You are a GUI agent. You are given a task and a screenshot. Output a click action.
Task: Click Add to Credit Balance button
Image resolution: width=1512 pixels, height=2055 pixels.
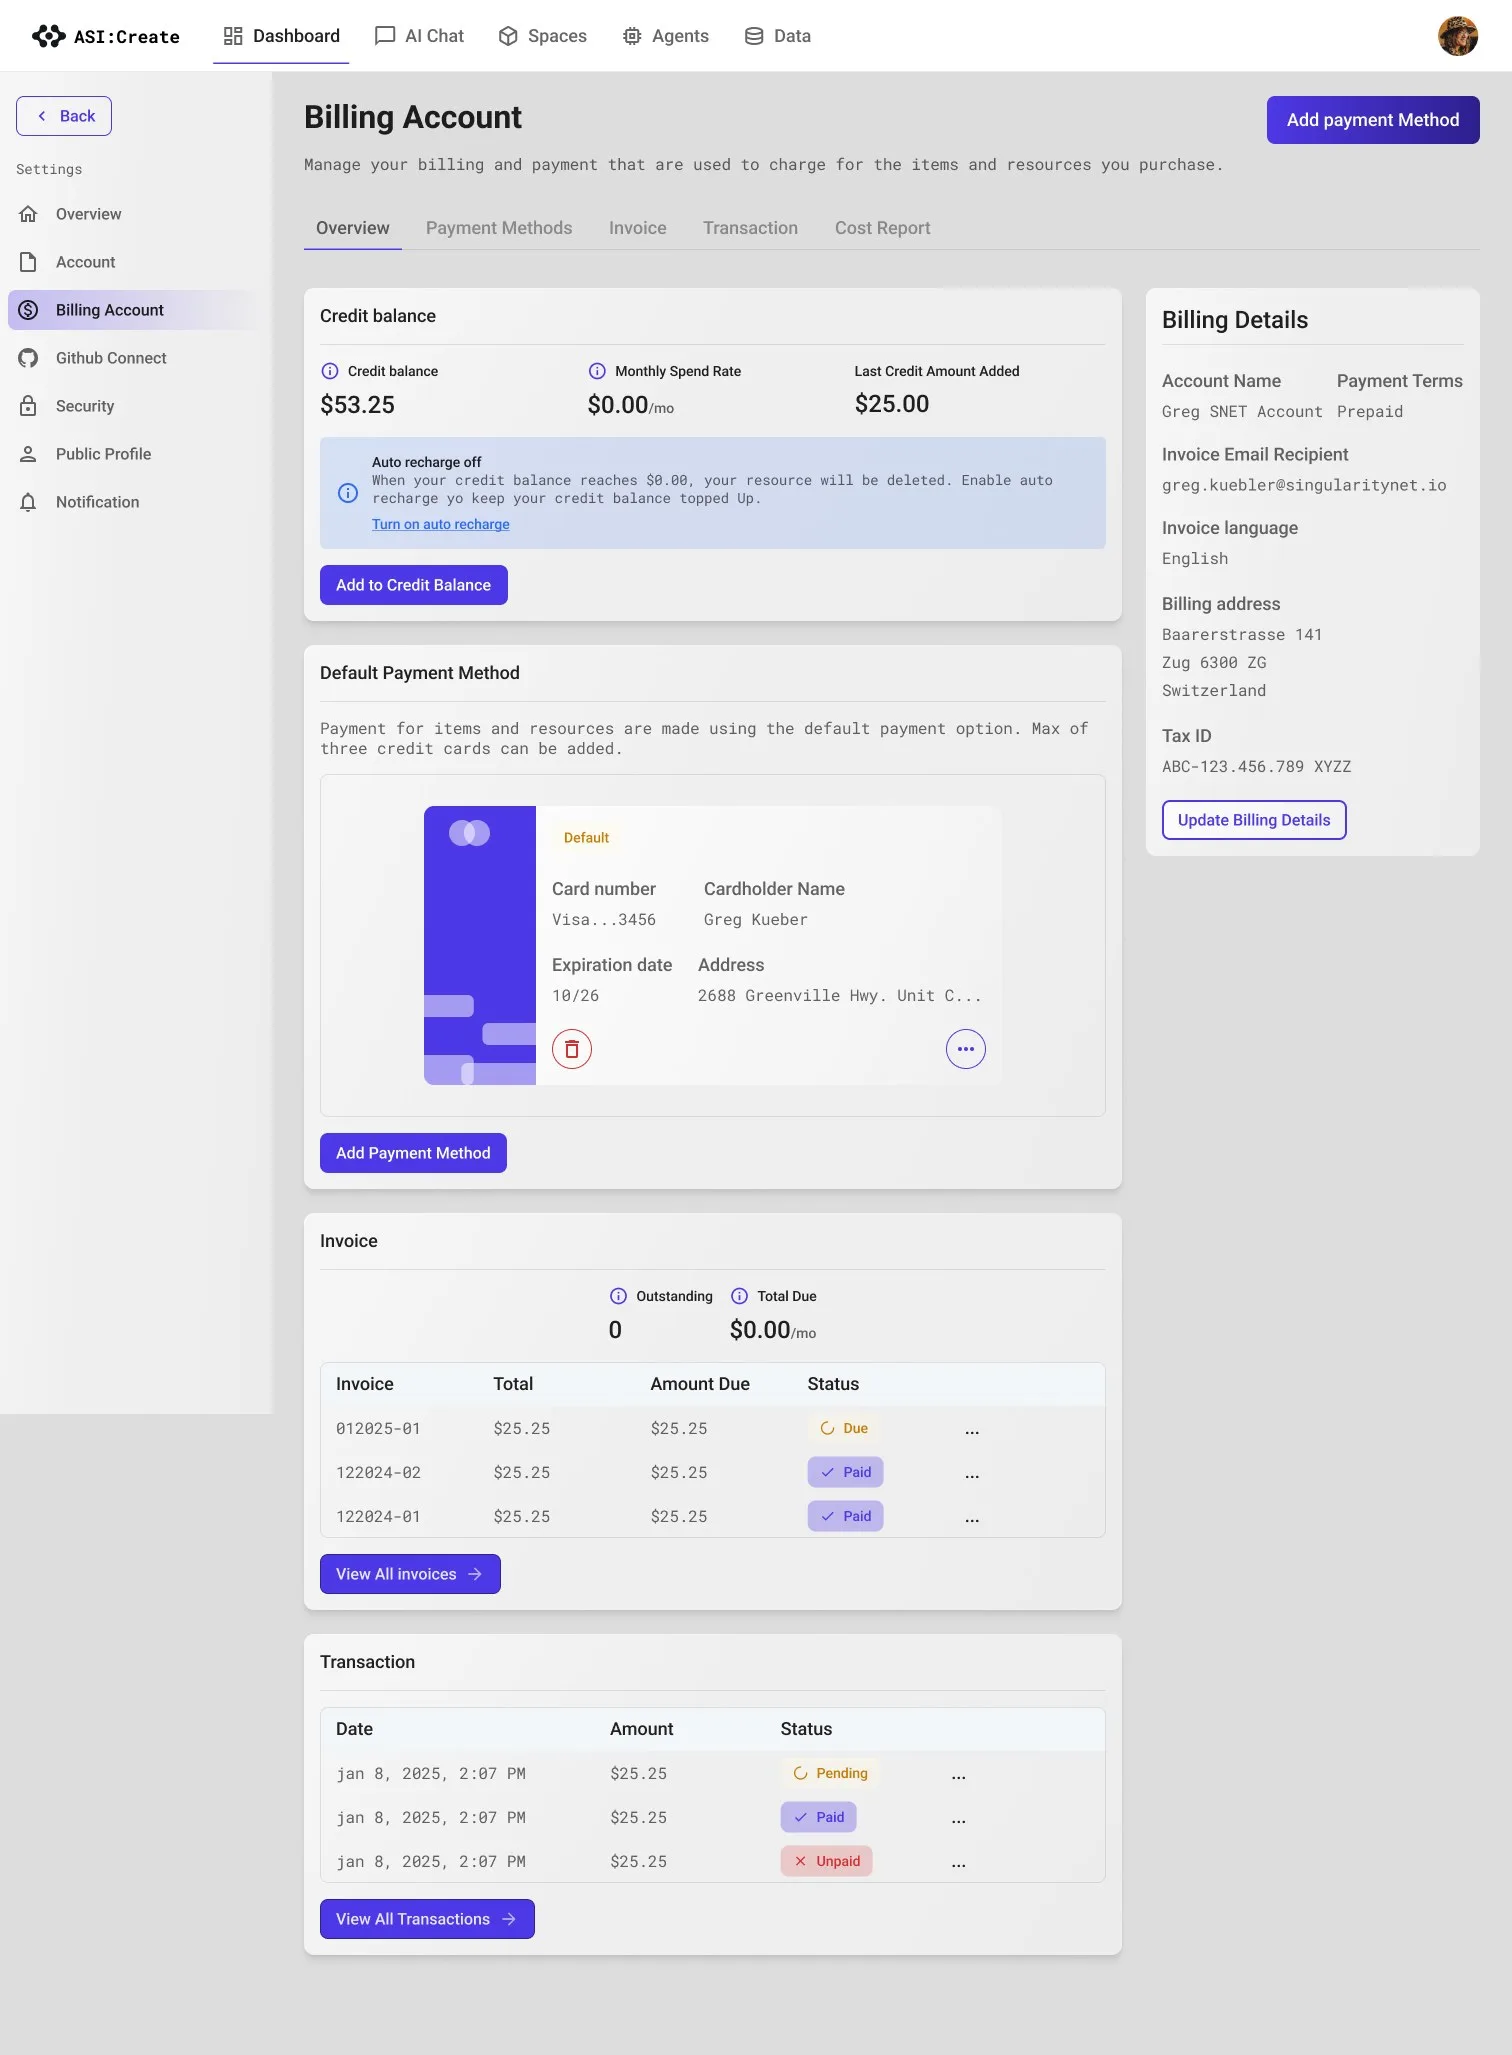tap(414, 585)
